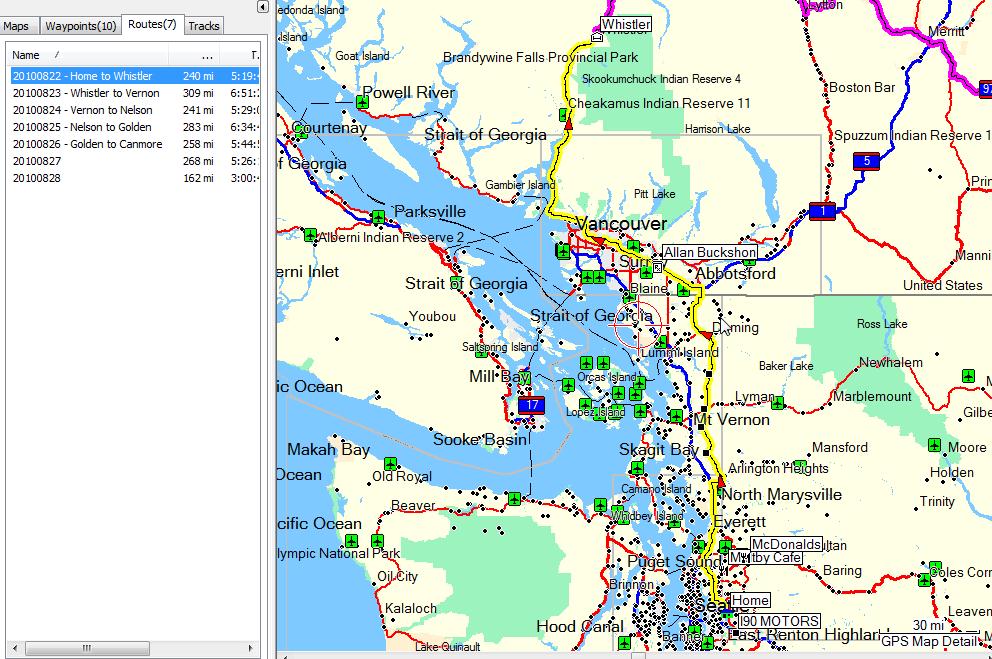Select the Whistler to Vernon route
This screenshot has width=992, height=659.
point(86,93)
